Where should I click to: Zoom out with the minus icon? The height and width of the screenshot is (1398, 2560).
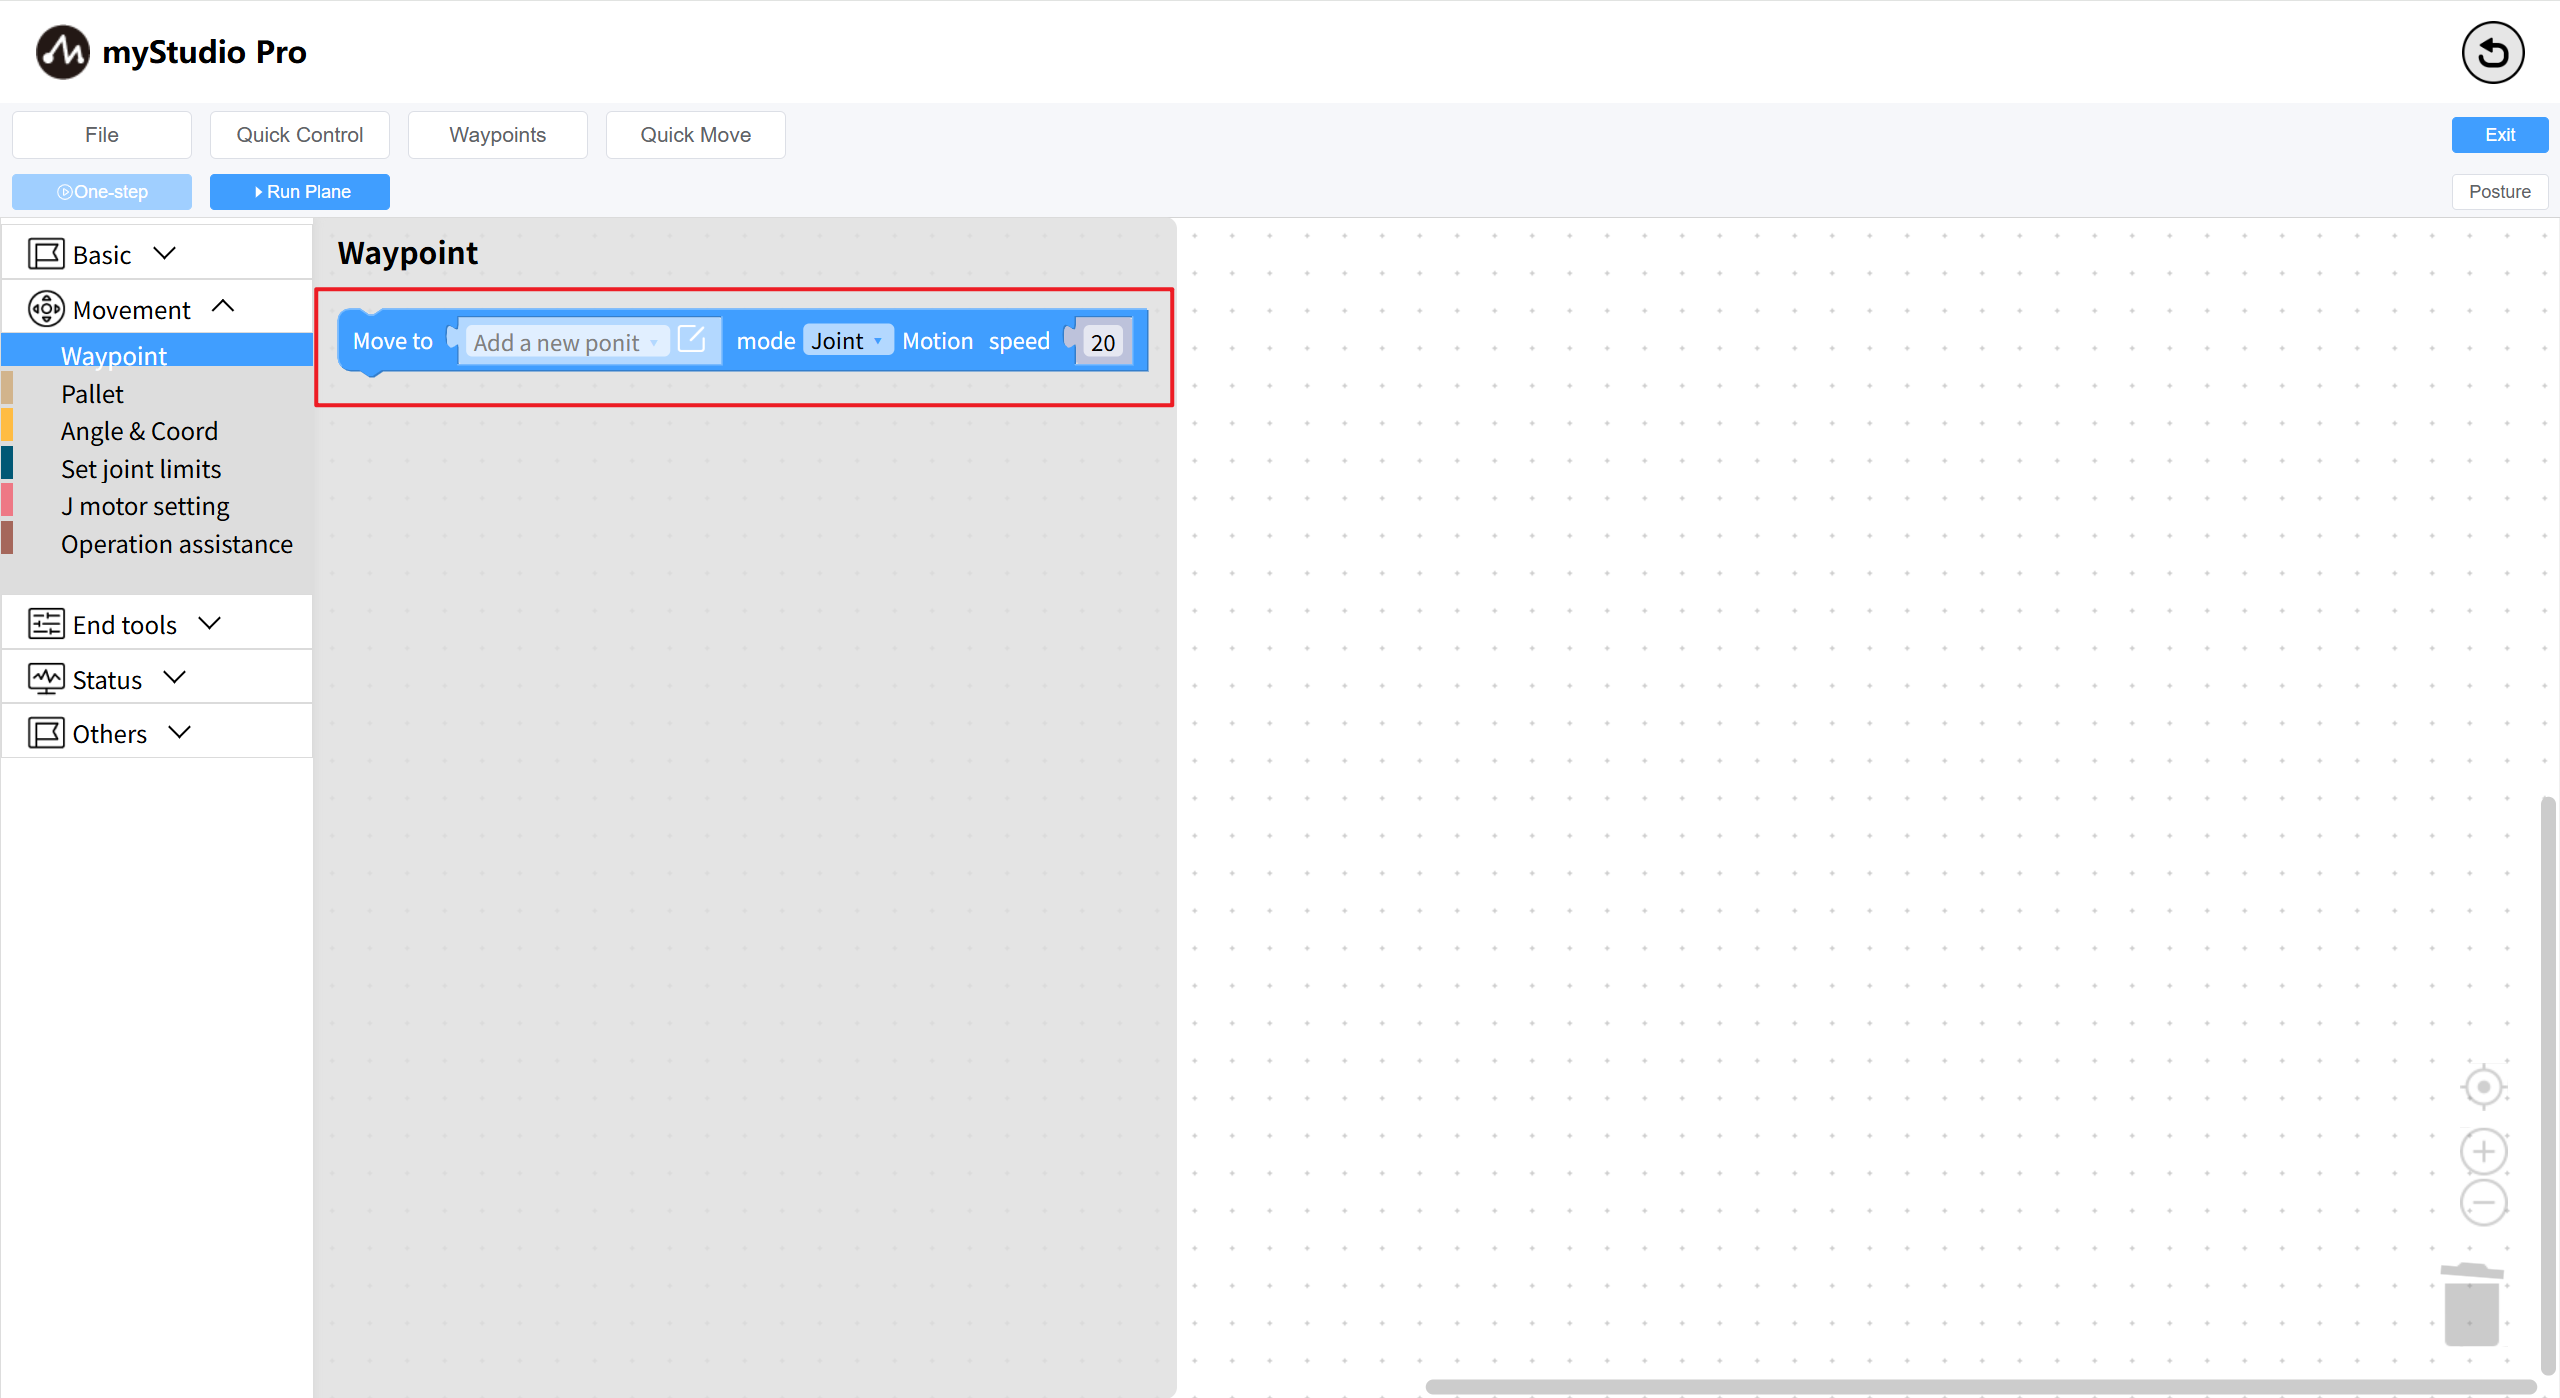[x=2483, y=1202]
